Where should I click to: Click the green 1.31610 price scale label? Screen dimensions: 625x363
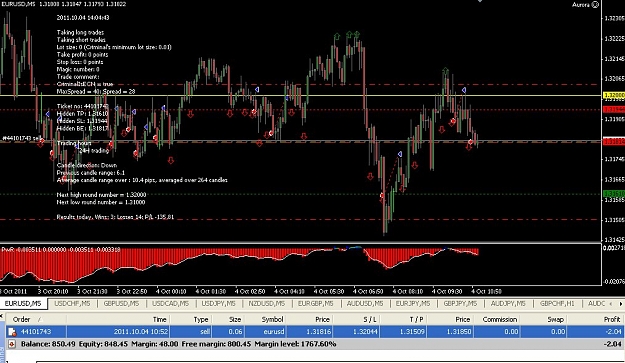614,194
